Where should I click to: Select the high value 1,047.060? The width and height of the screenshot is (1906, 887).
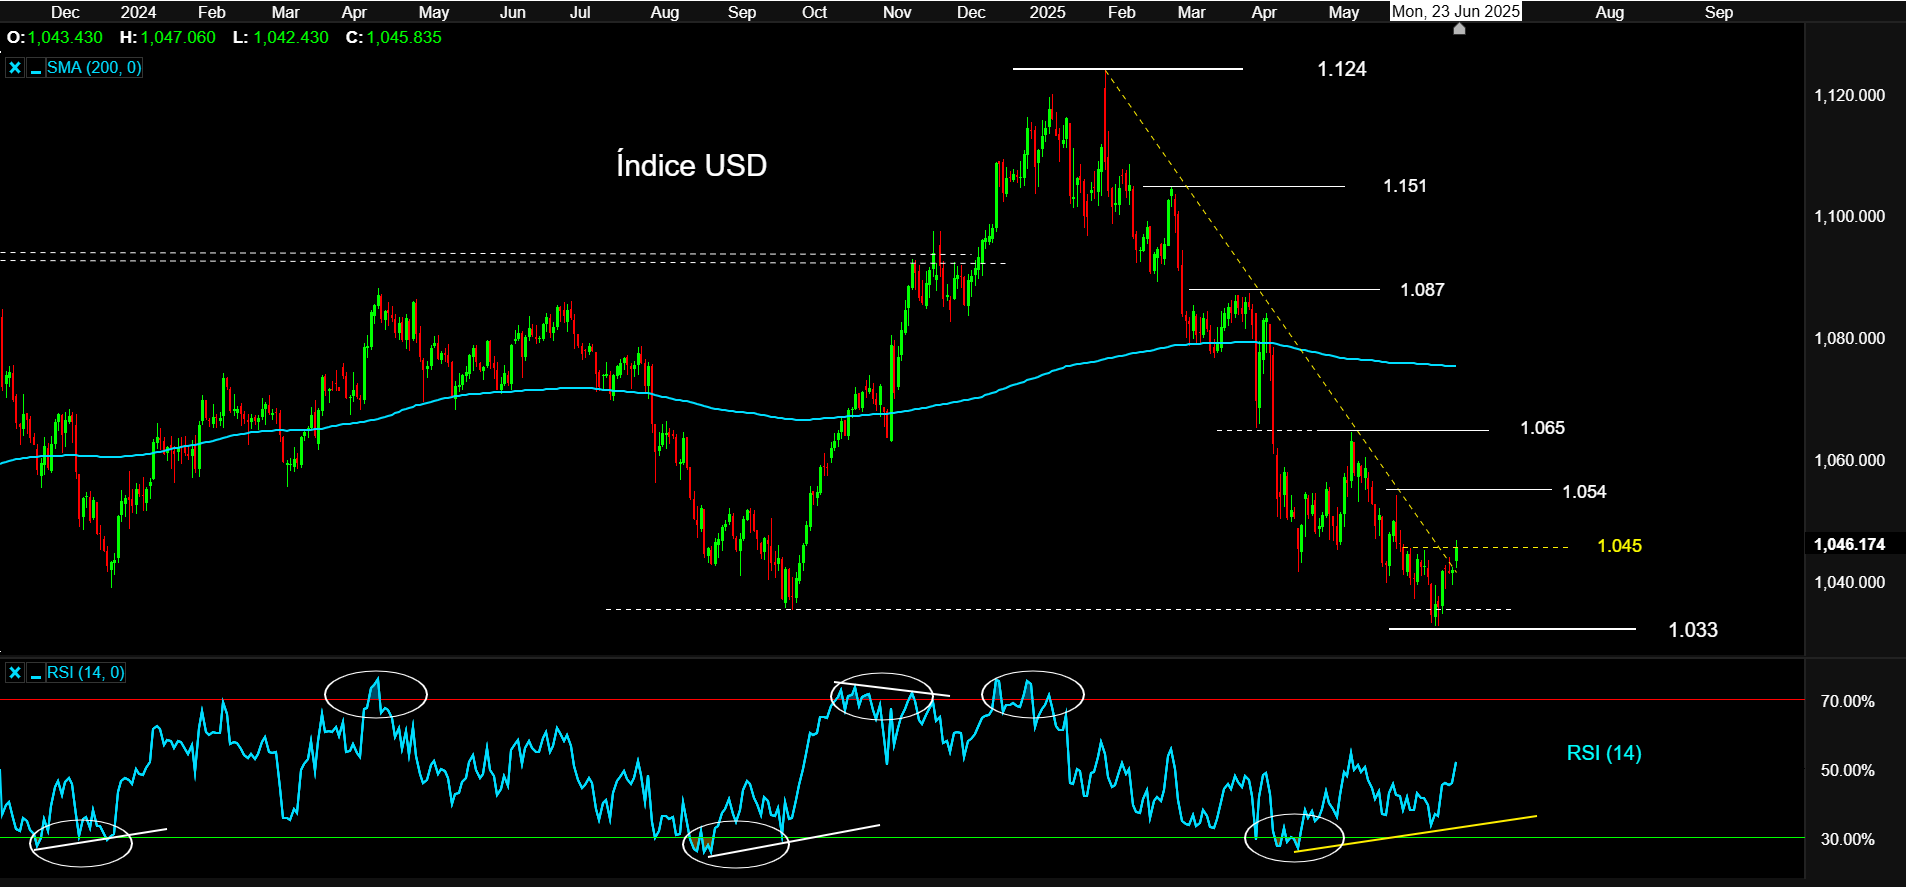(x=178, y=37)
